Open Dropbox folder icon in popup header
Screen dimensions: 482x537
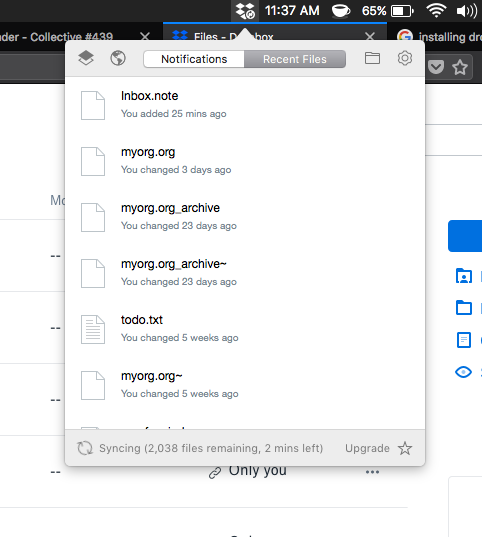click(372, 58)
